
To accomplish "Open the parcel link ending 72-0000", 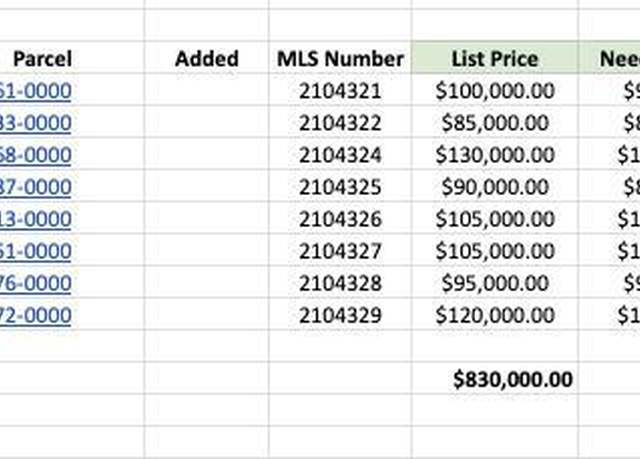I will click(36, 315).
